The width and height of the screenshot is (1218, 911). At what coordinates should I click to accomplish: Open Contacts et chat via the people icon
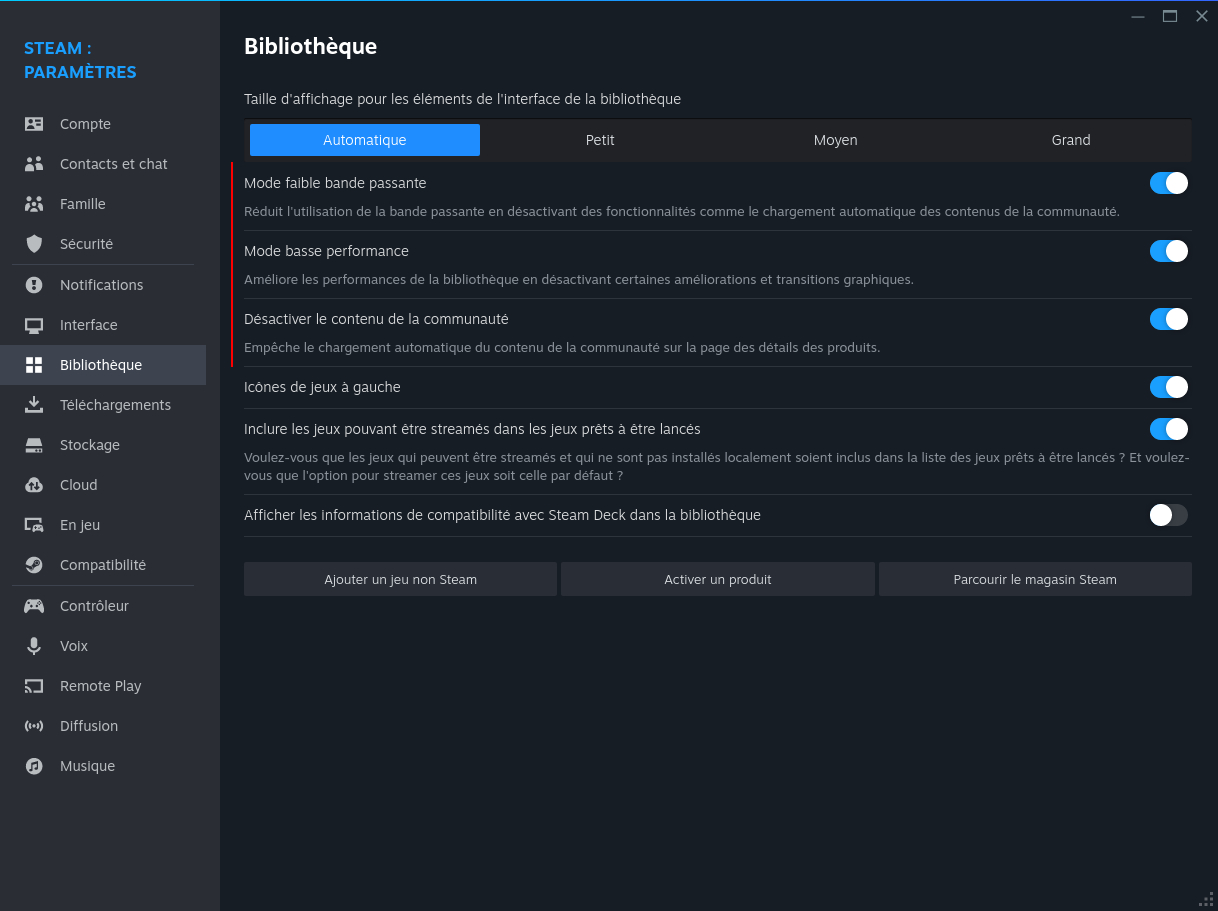[x=34, y=164]
